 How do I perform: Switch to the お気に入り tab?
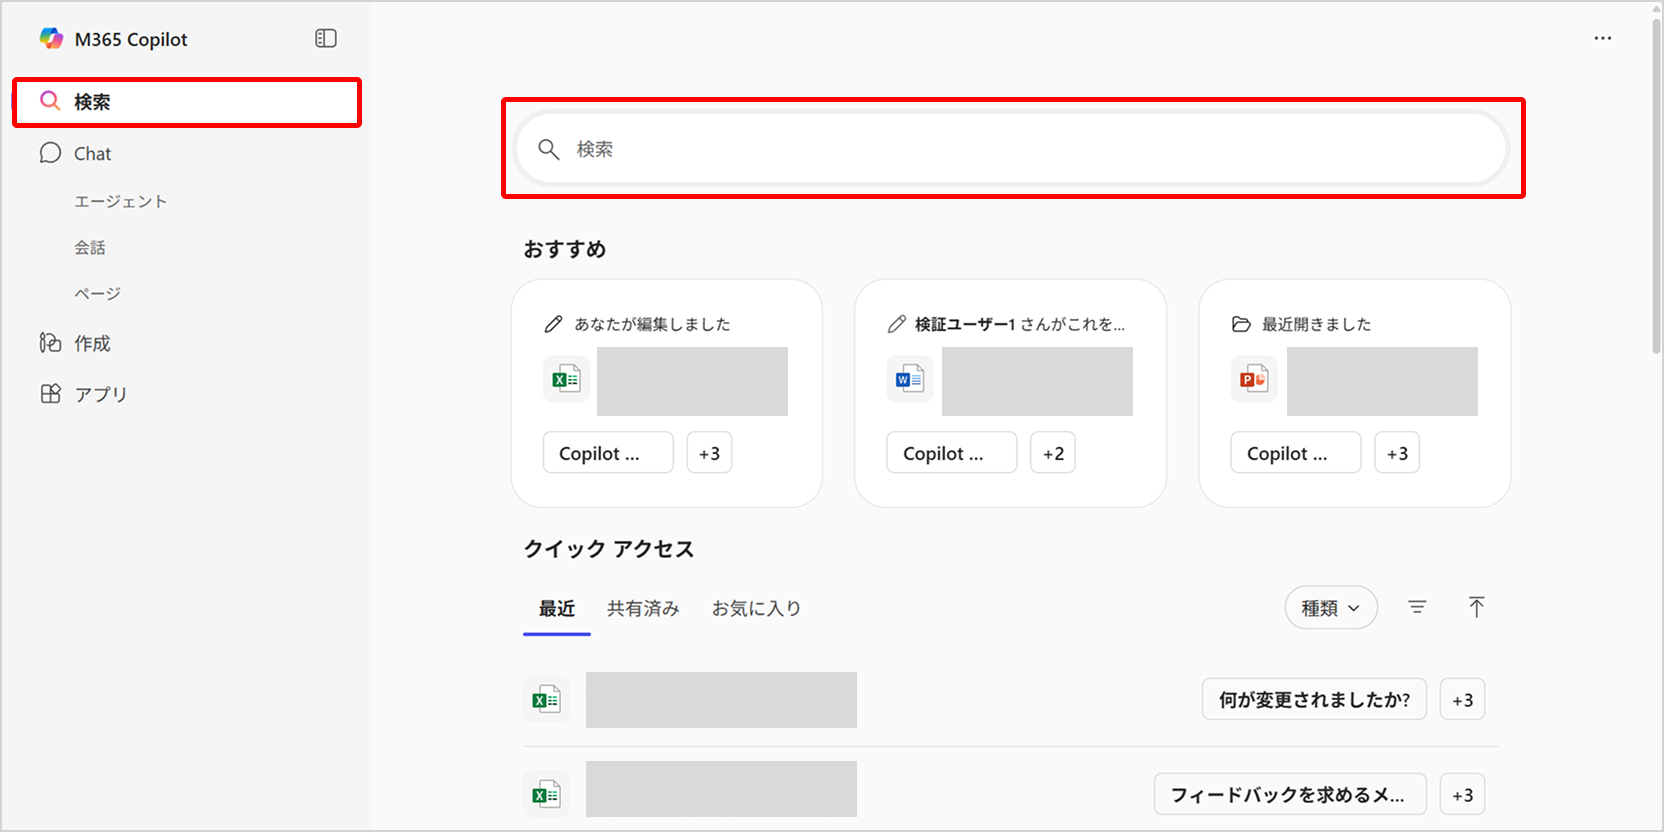coord(756,608)
